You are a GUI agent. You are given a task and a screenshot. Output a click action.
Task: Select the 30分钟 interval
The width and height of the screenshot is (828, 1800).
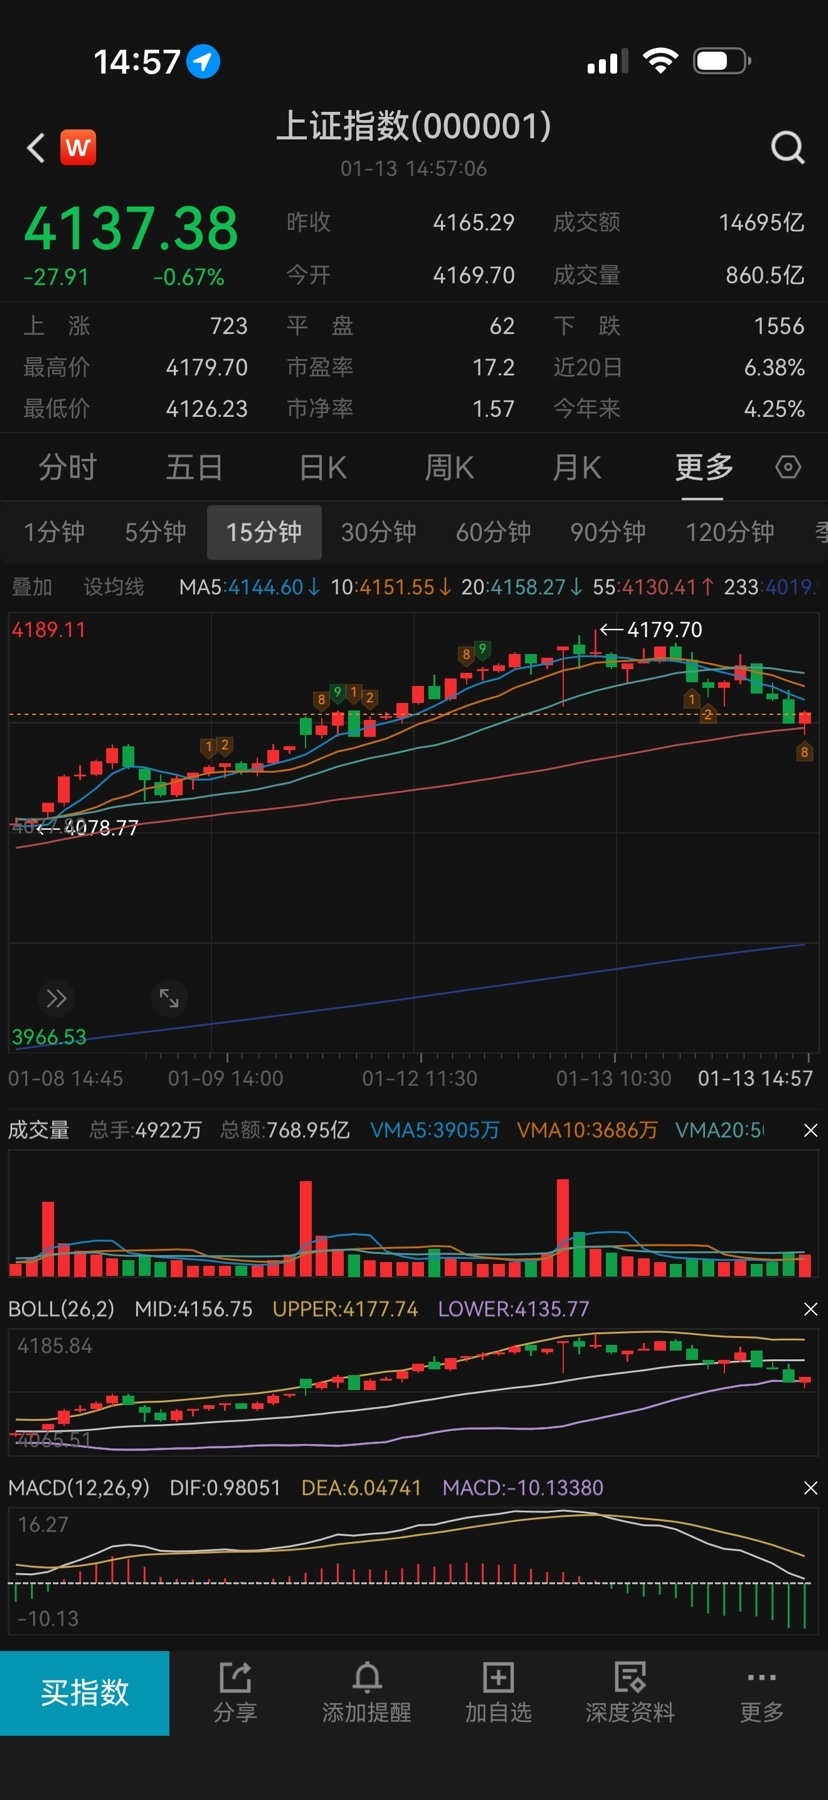378,532
